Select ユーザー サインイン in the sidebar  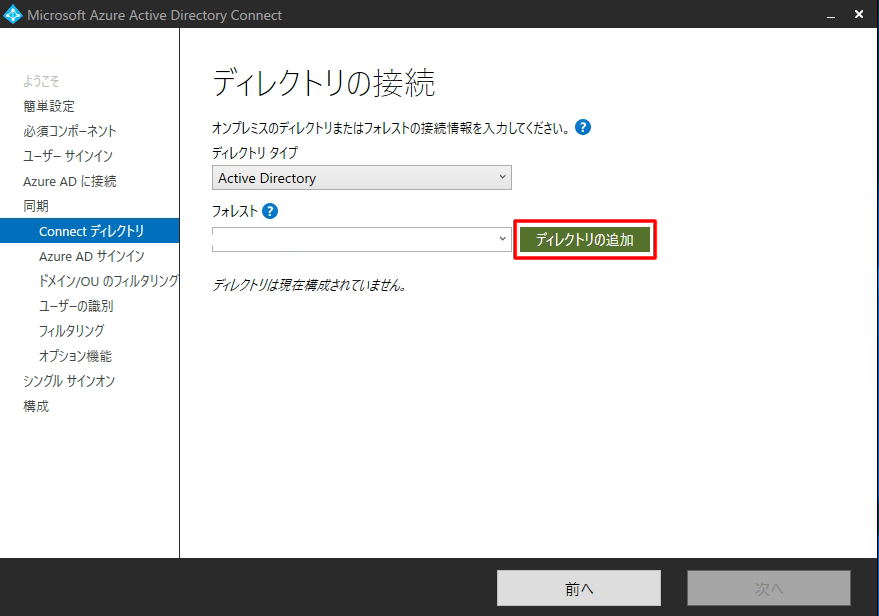pos(68,156)
